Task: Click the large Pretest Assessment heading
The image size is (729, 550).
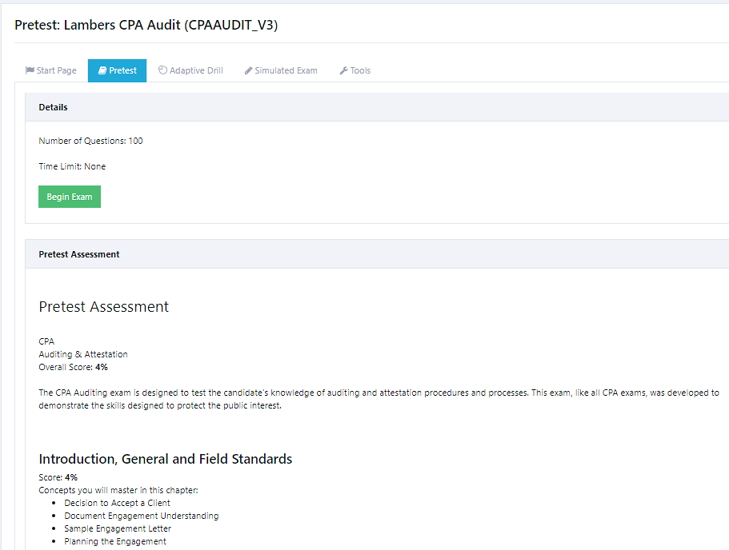Action: tap(104, 307)
